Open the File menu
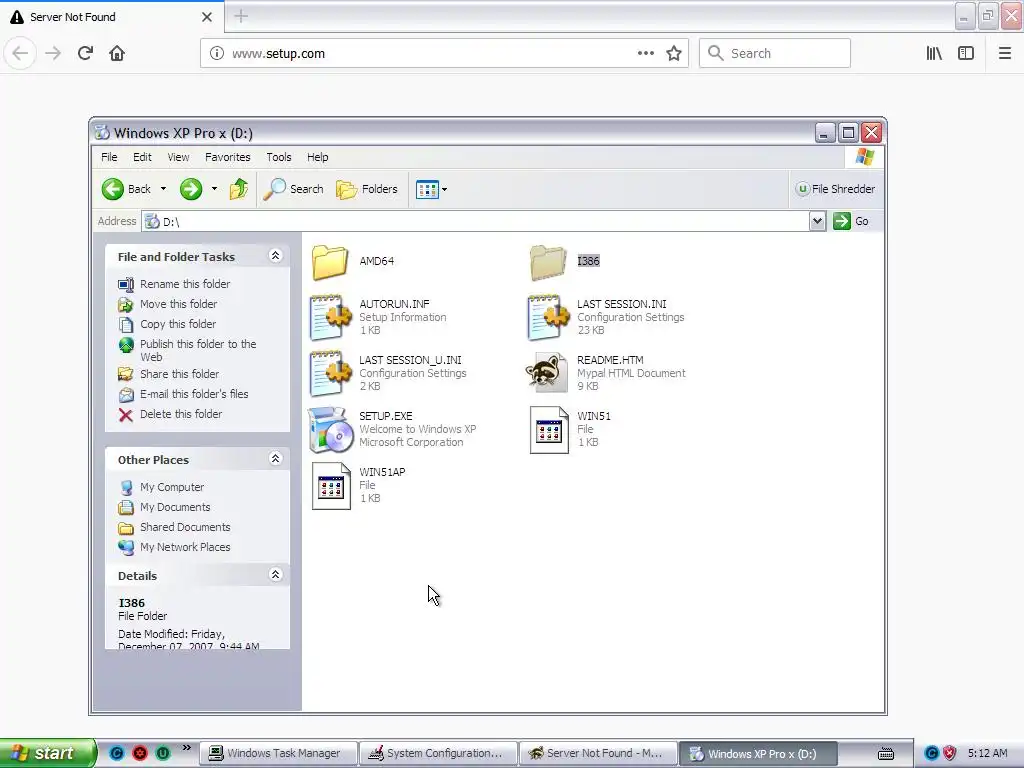The image size is (1024, 768). pos(109,157)
